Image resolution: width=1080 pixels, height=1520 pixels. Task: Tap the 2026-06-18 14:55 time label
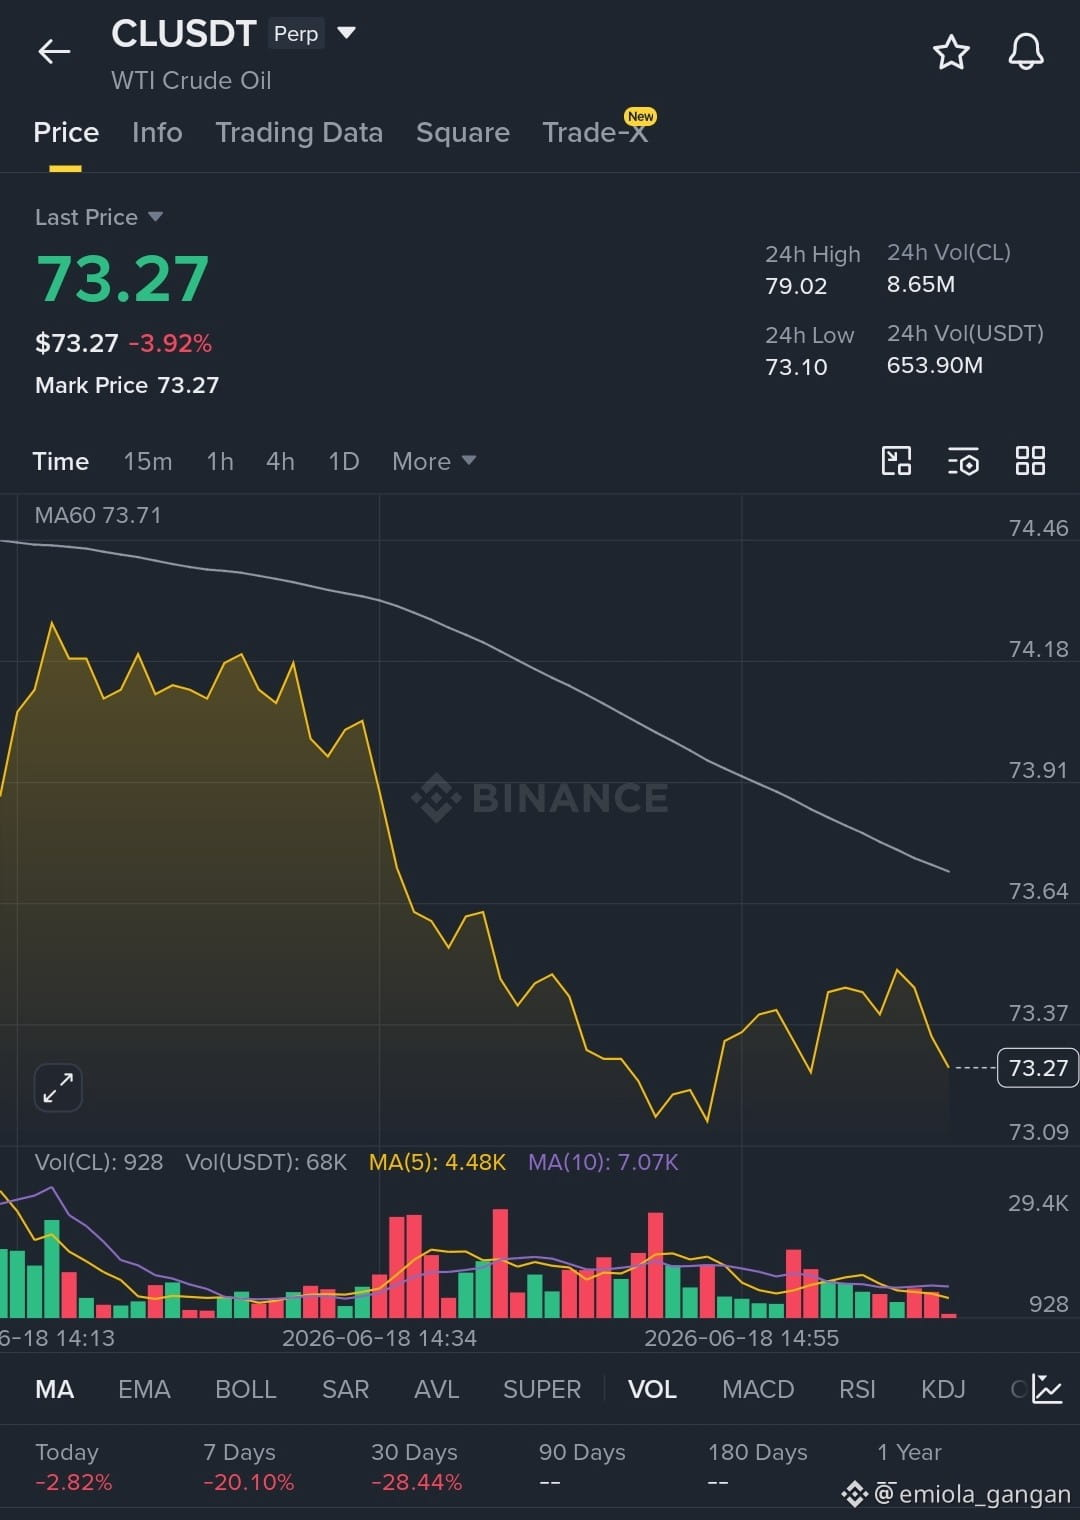tap(741, 1338)
